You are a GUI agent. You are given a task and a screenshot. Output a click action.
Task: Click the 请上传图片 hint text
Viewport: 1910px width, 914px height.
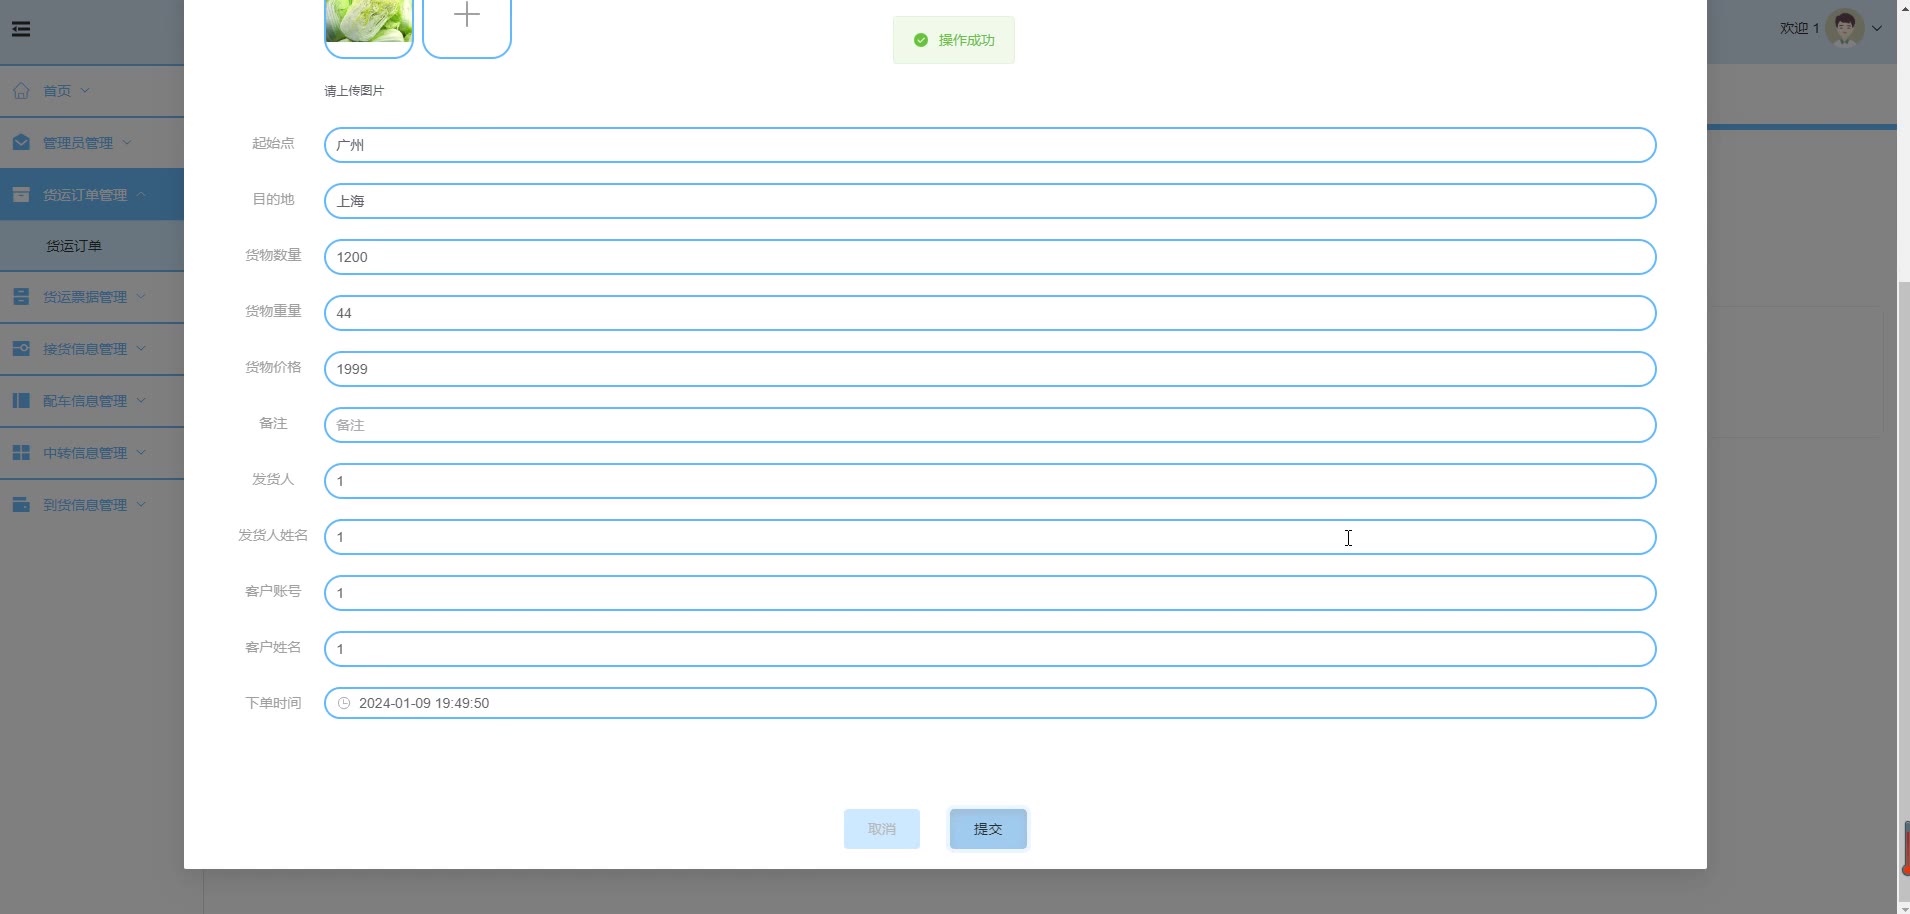coord(354,91)
